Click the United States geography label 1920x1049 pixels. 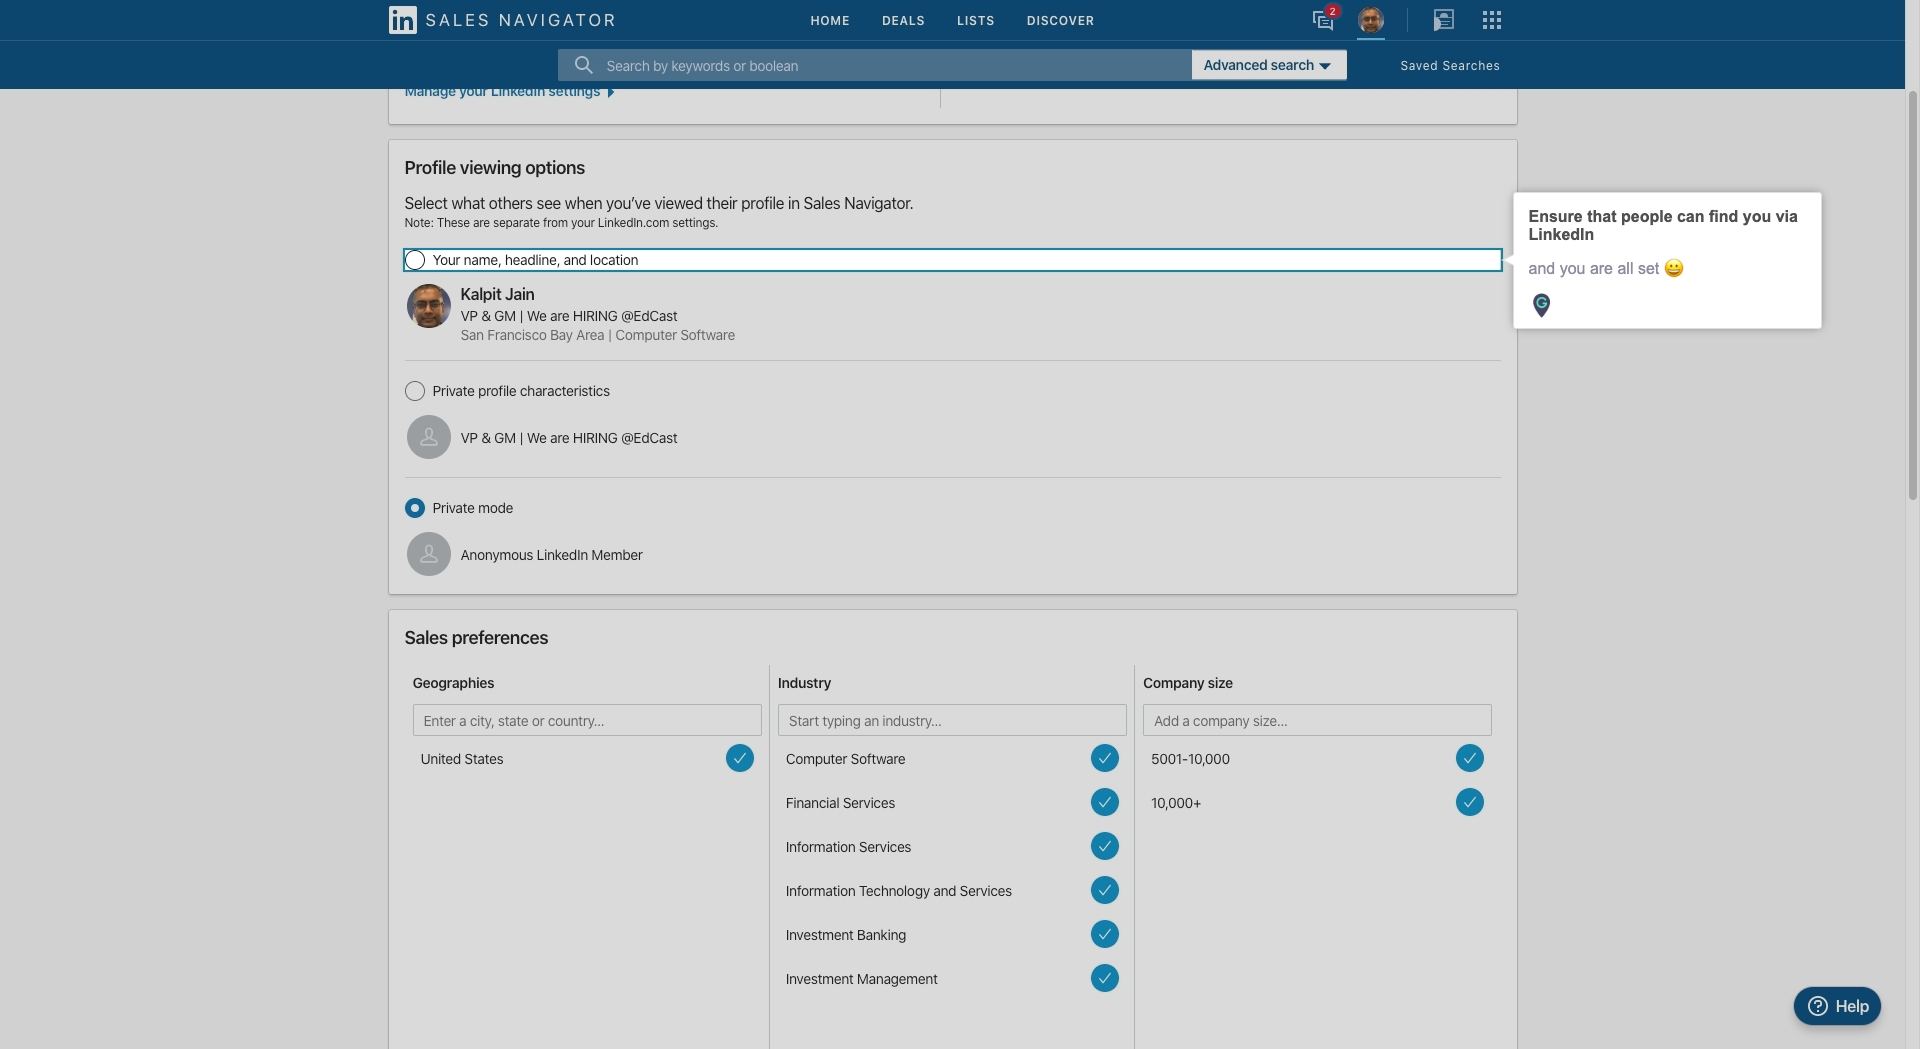click(461, 759)
